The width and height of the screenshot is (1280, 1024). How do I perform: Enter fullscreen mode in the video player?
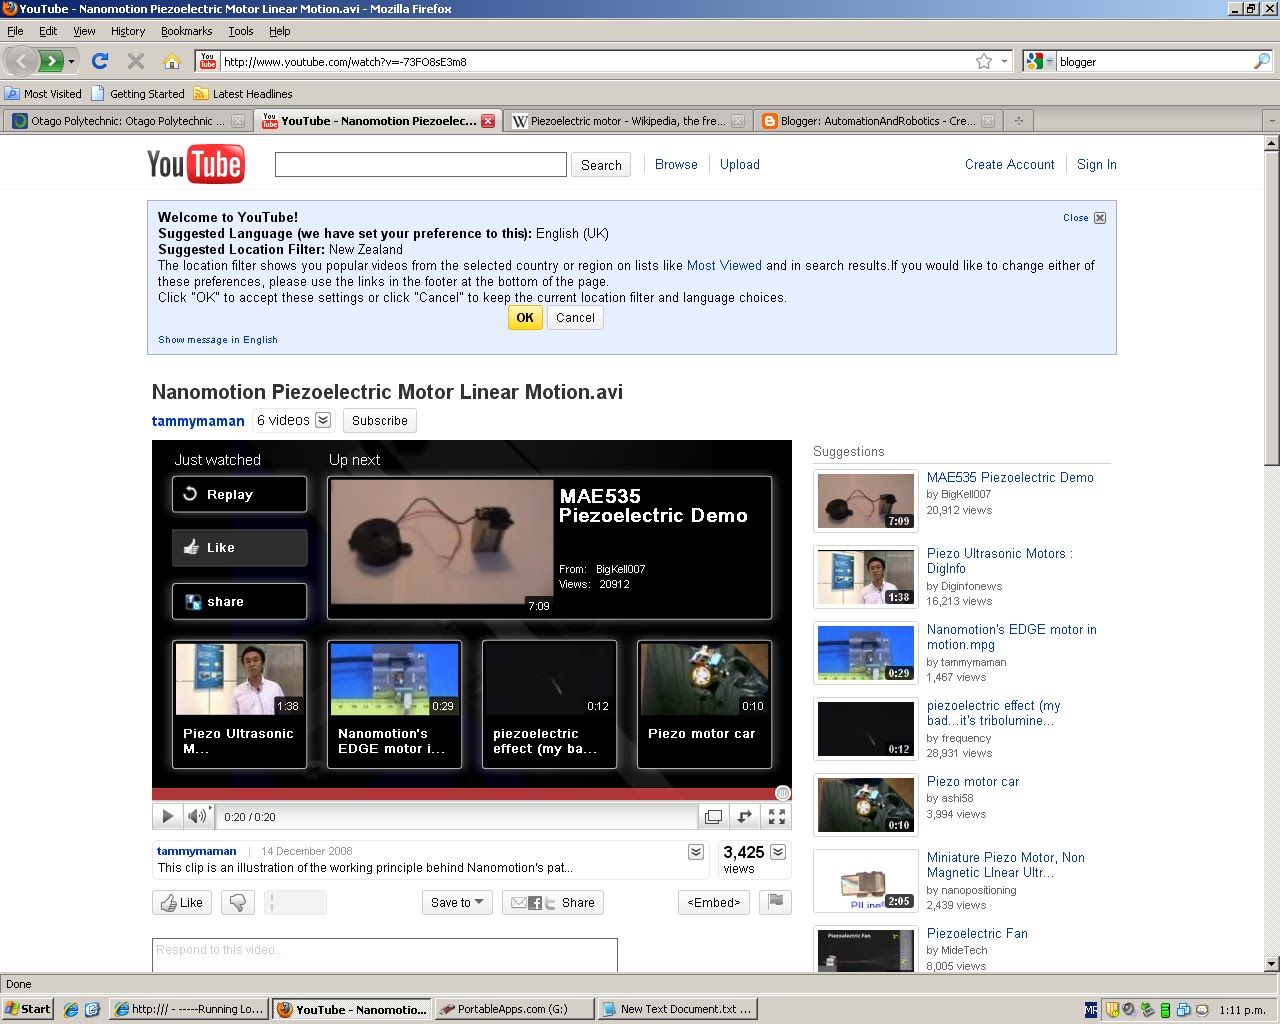(x=776, y=816)
